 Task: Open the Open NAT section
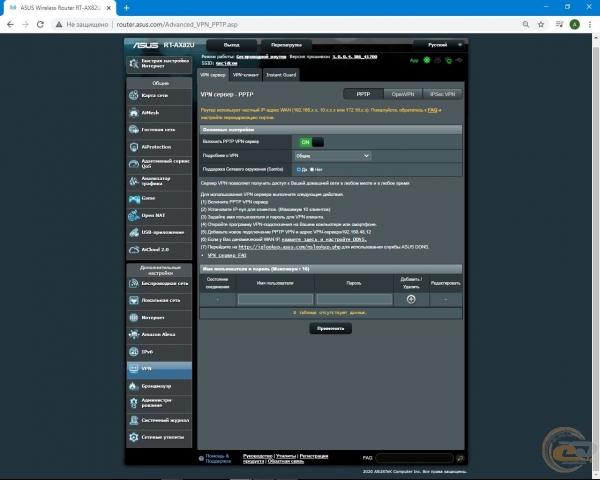pyautogui.click(x=159, y=216)
